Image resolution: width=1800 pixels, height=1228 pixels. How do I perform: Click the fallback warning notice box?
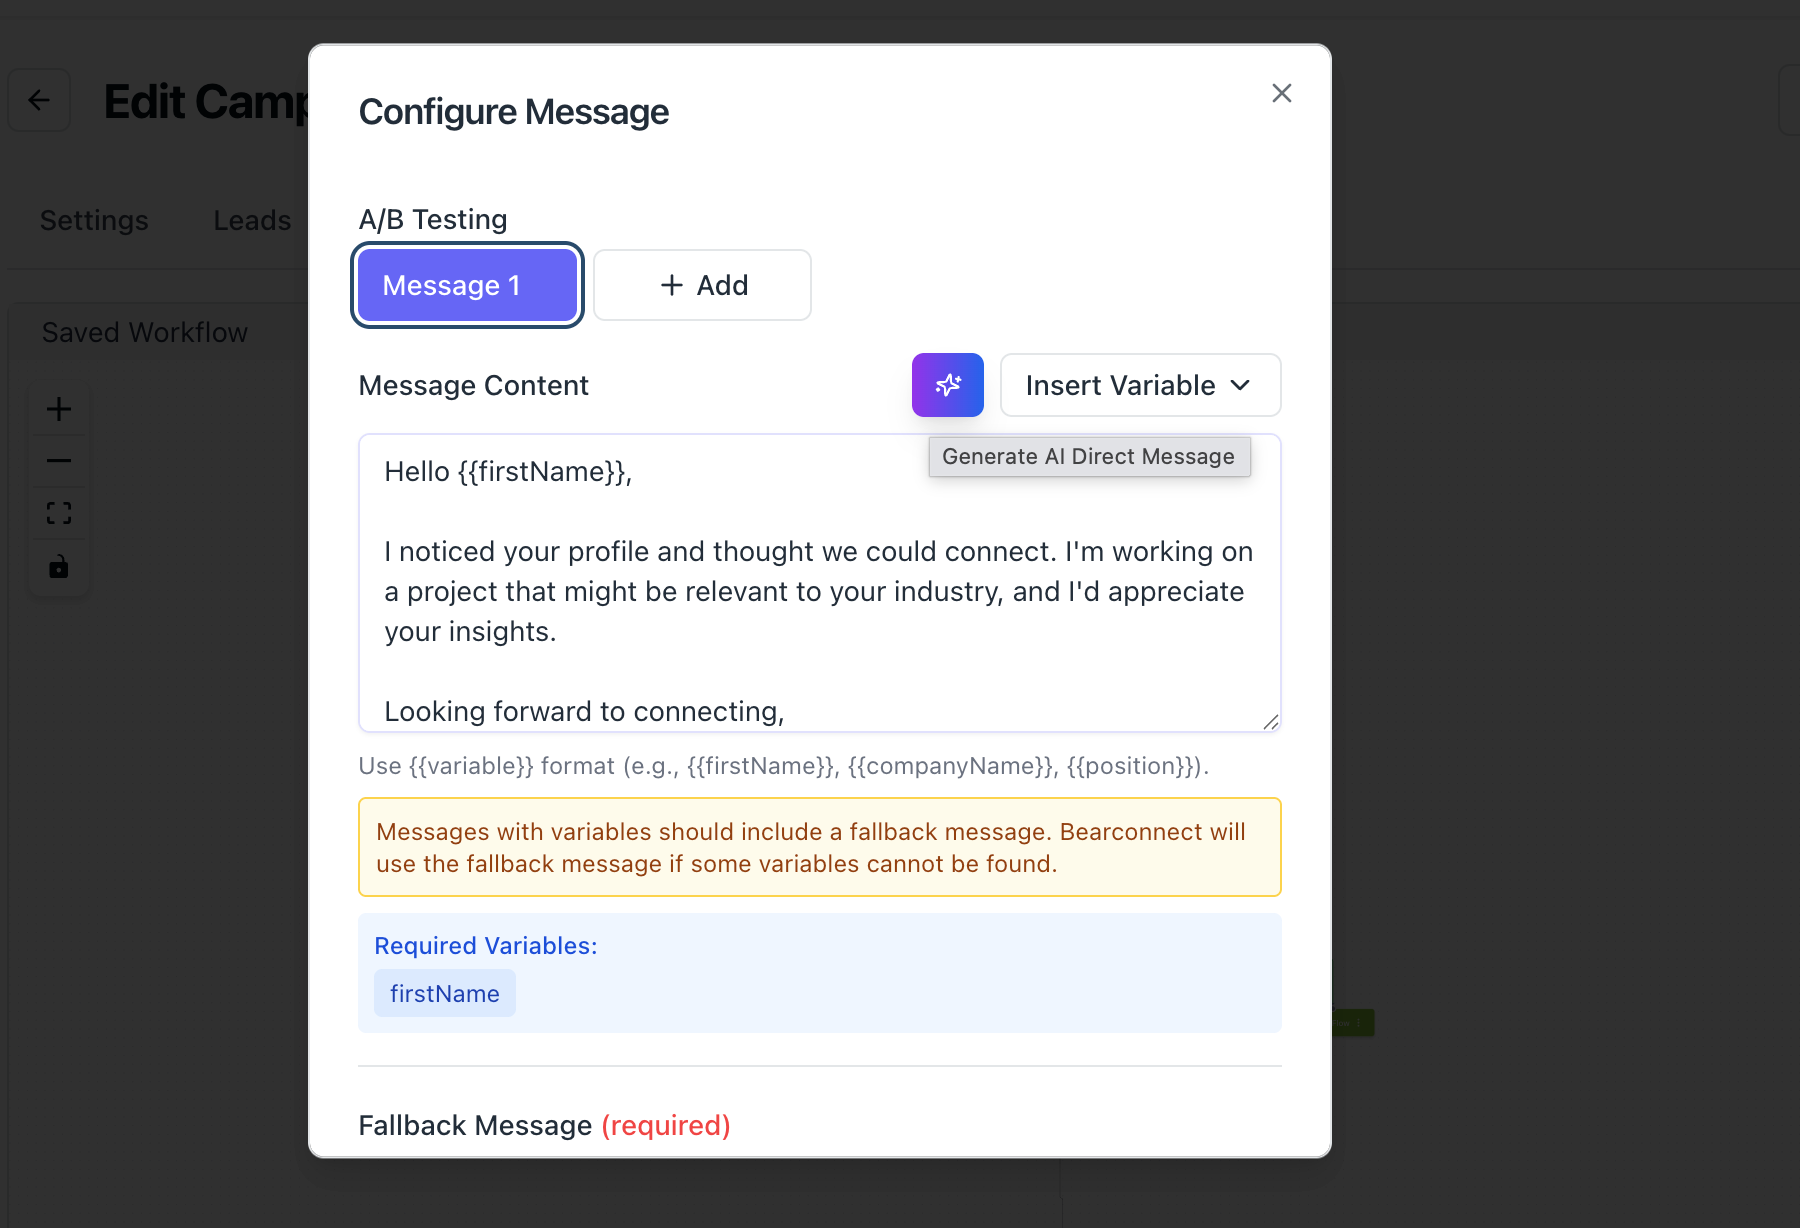coord(819,847)
